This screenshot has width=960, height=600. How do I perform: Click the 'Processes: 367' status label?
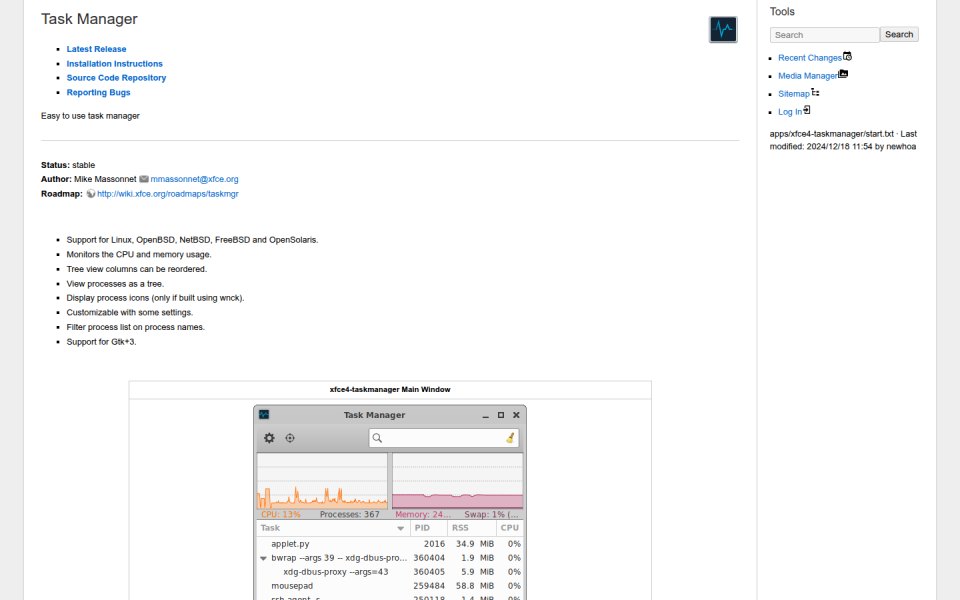(350, 514)
